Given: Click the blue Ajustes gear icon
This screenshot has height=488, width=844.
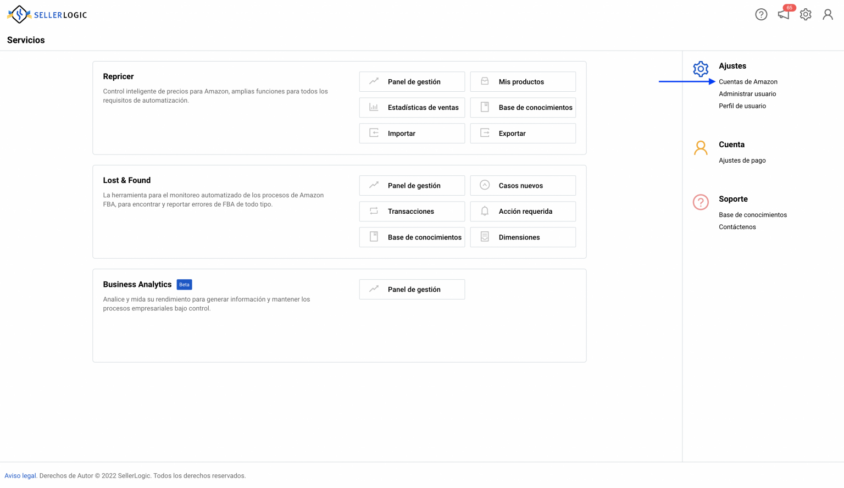Looking at the screenshot, I should (700, 69).
